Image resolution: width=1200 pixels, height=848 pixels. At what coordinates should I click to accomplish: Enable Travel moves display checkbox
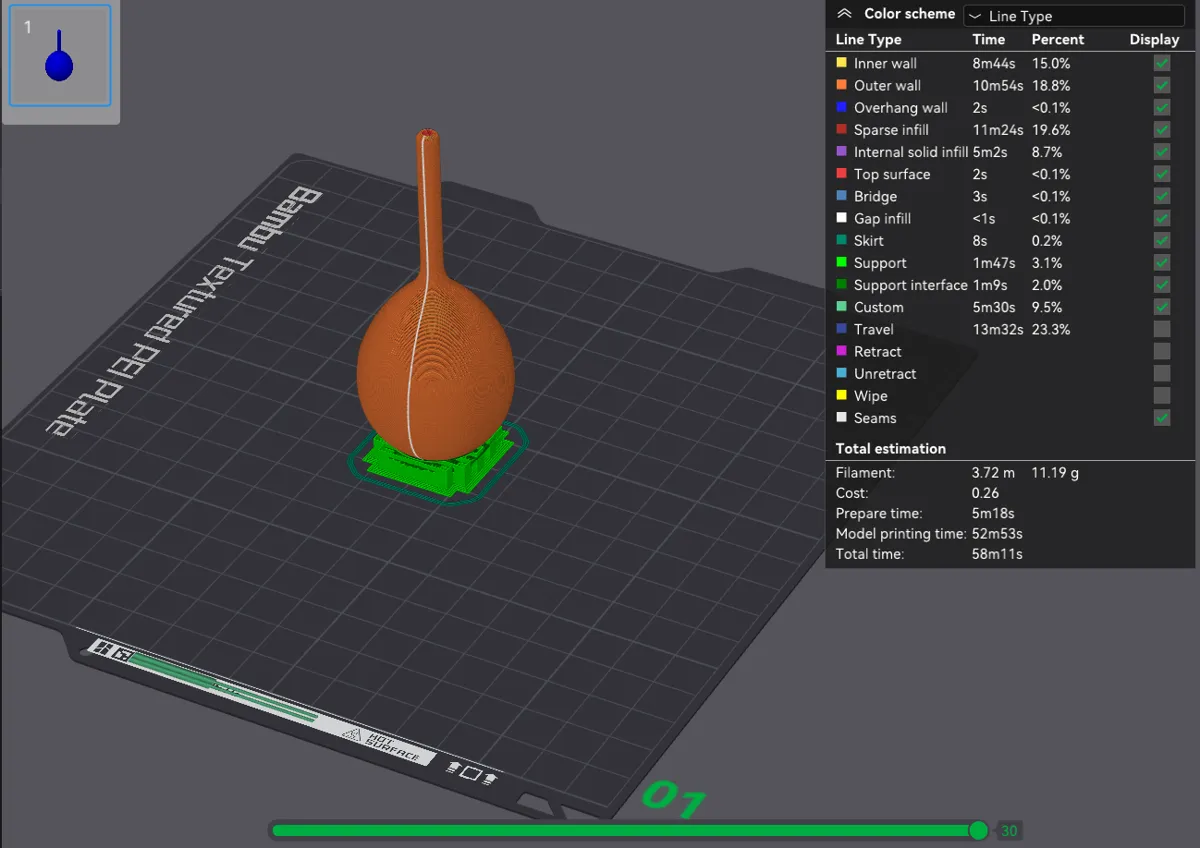tap(1162, 329)
